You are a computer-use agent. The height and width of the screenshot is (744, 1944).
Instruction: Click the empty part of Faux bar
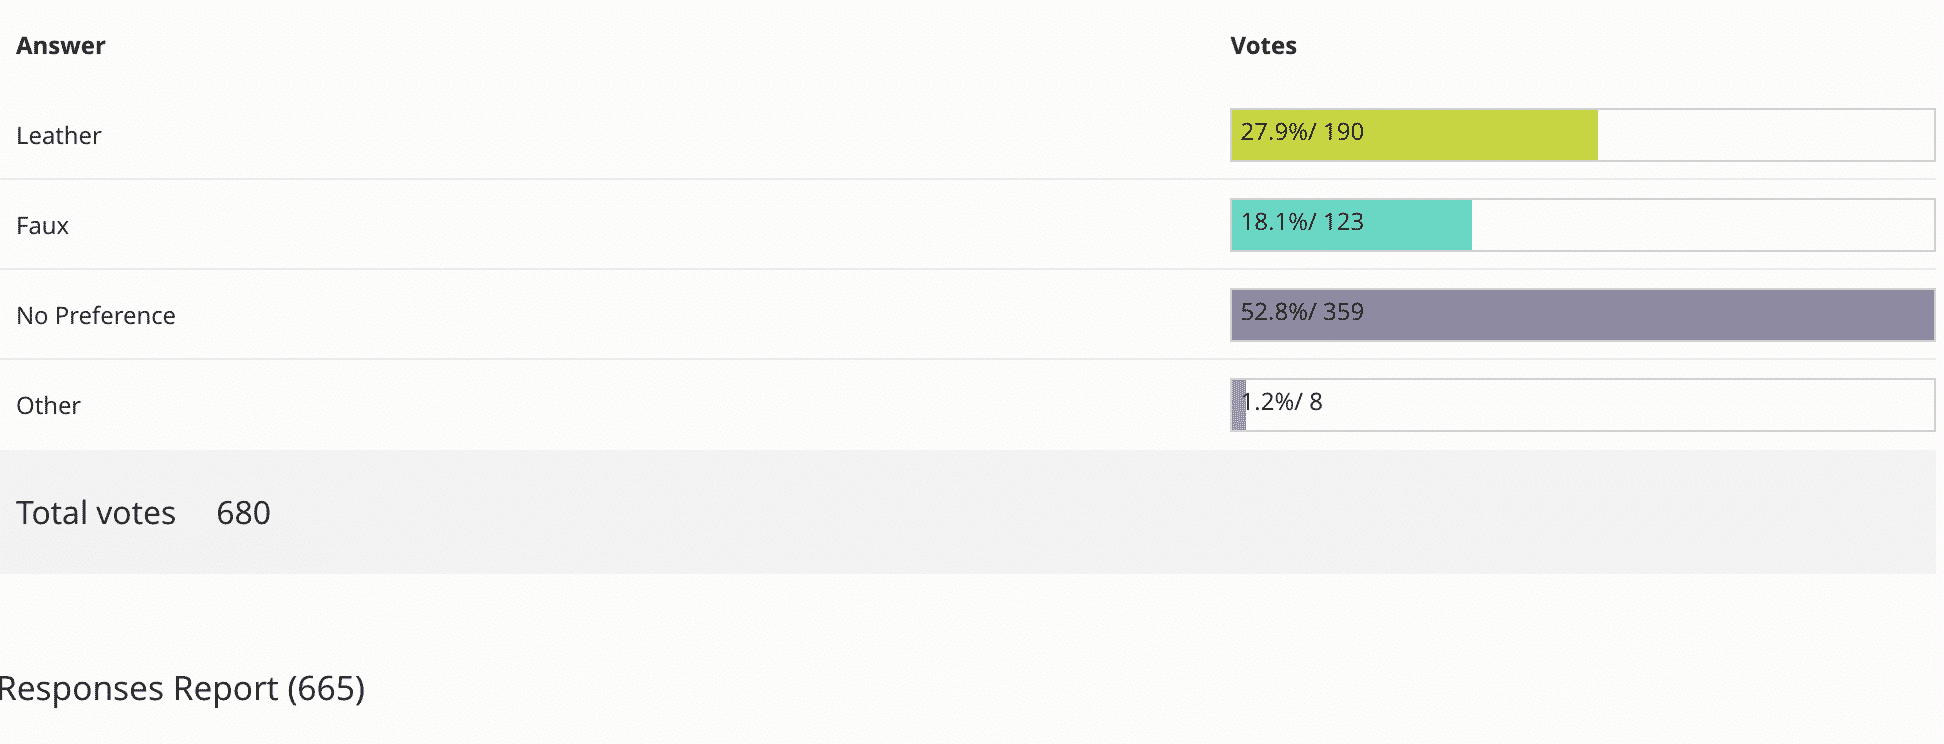coord(1700,225)
